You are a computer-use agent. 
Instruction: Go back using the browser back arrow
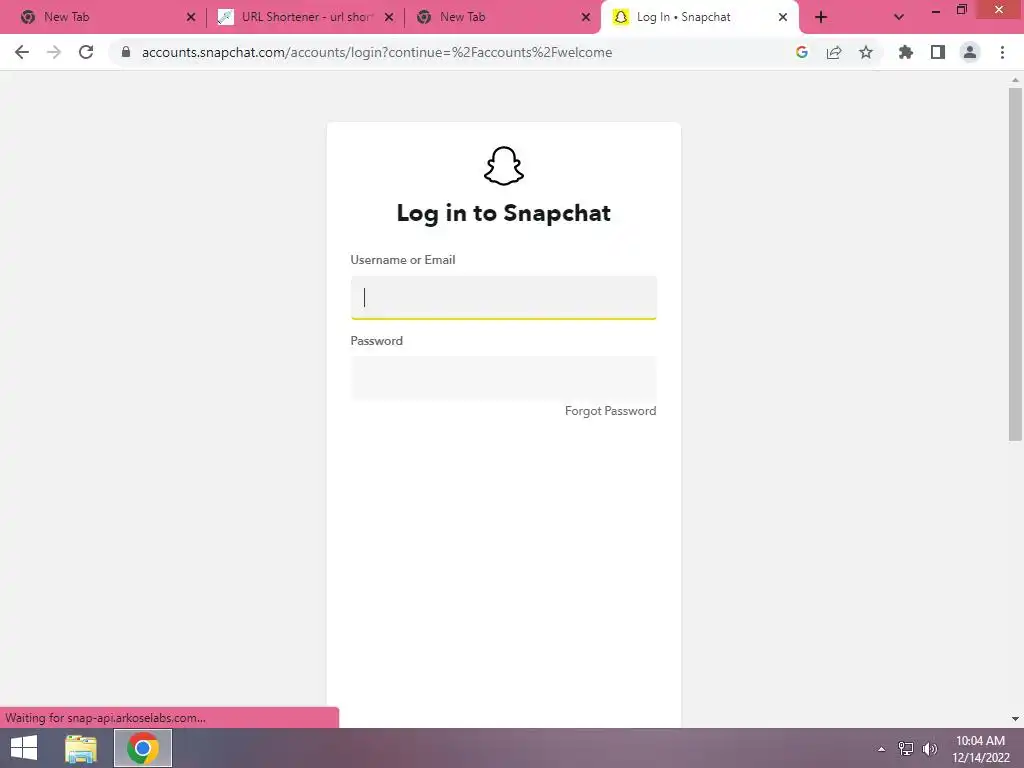[x=22, y=52]
